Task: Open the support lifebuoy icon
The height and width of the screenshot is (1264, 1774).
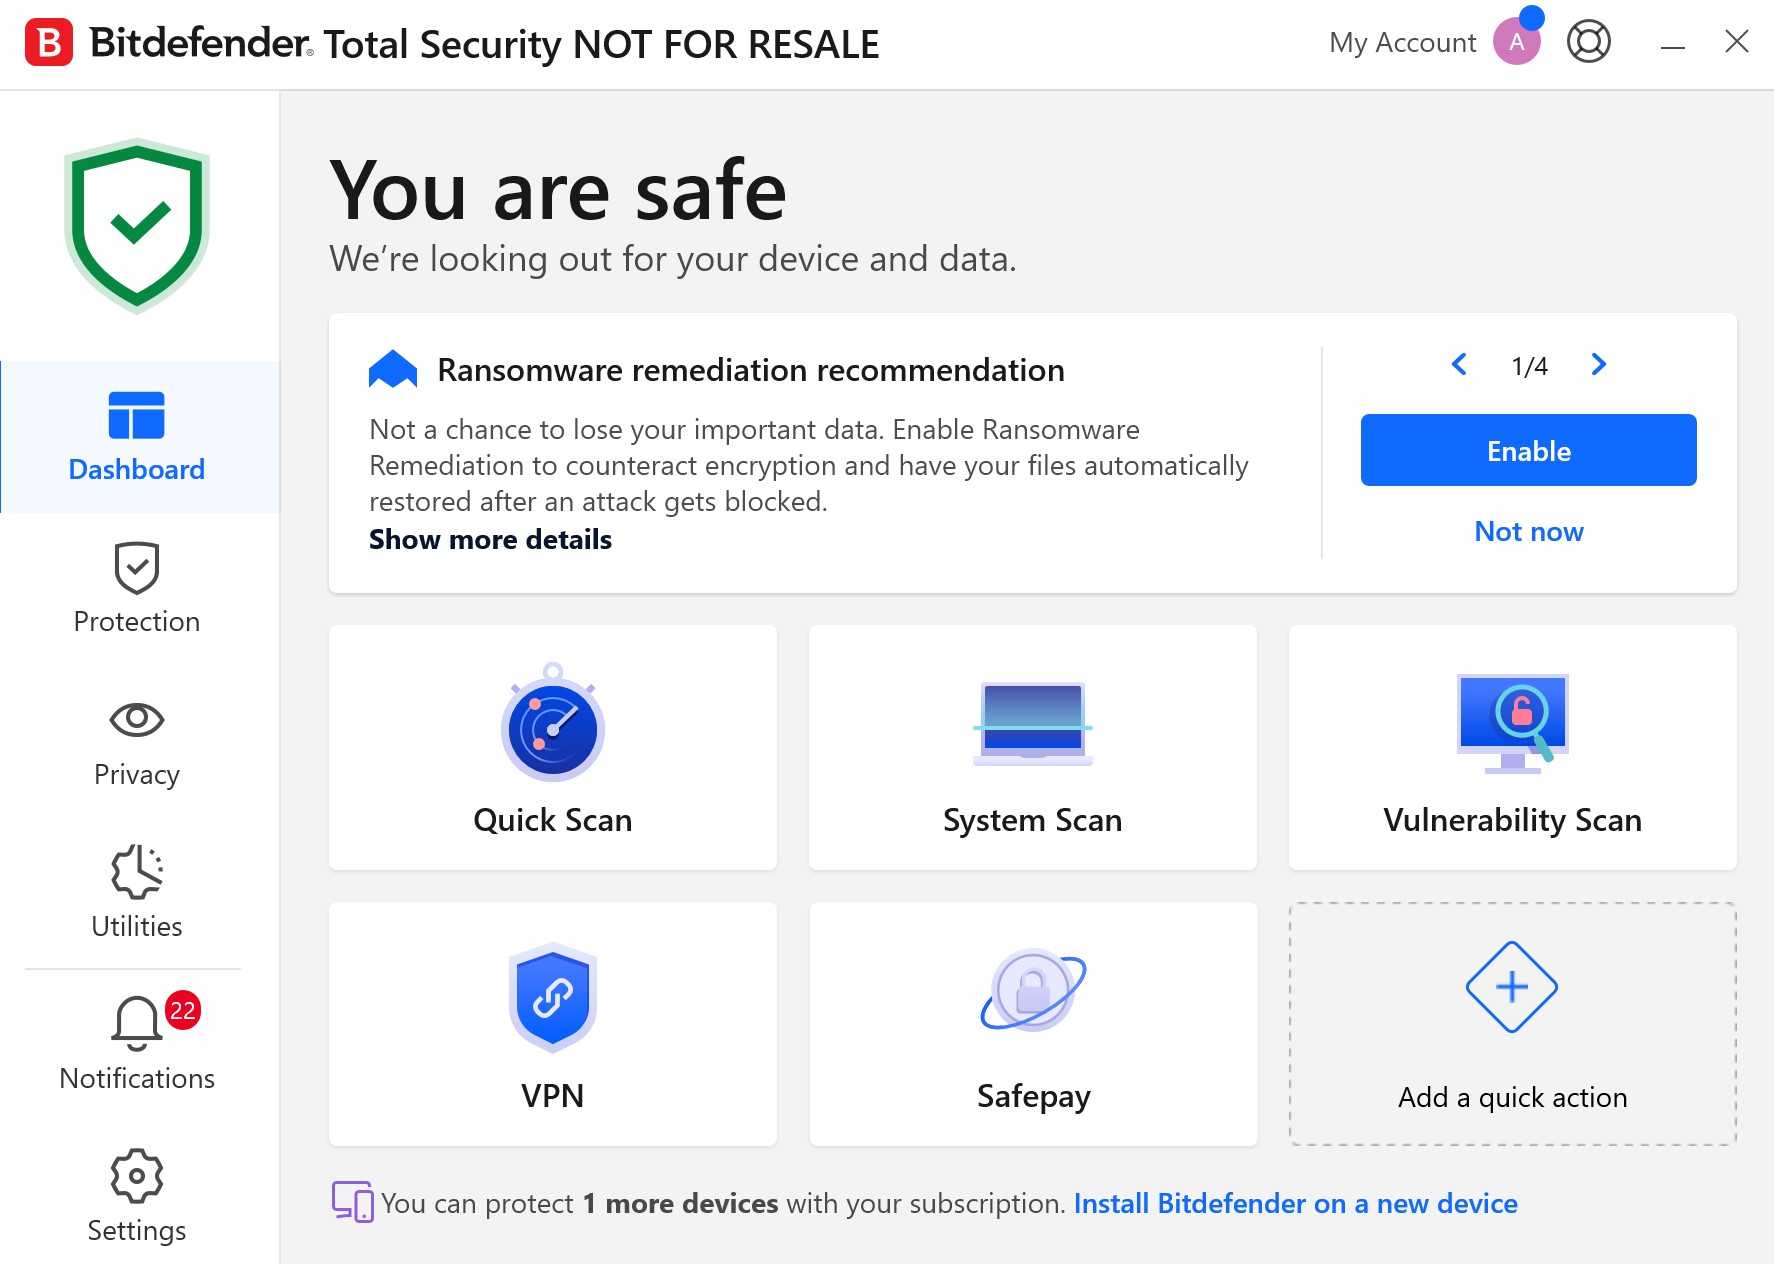Action: click(1588, 42)
